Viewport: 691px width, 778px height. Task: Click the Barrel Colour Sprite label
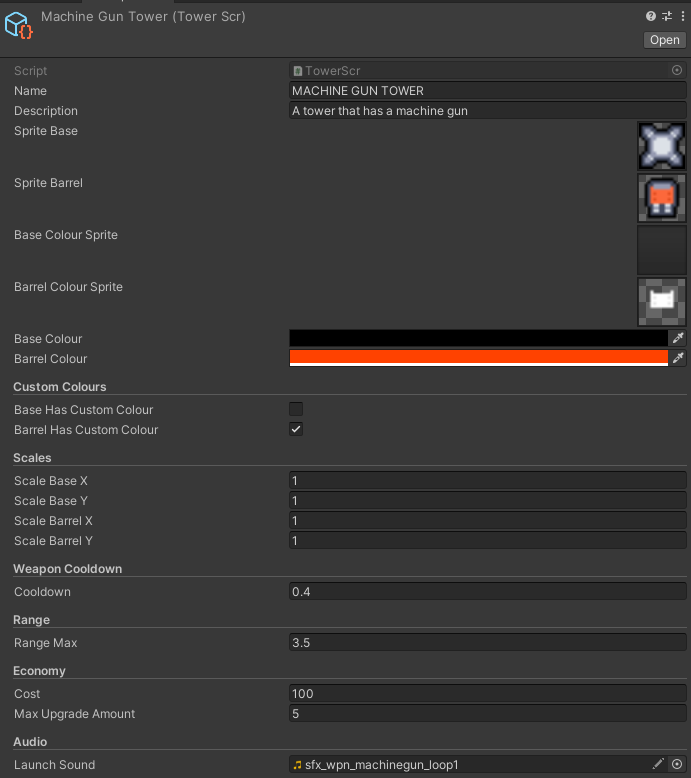click(x=68, y=287)
